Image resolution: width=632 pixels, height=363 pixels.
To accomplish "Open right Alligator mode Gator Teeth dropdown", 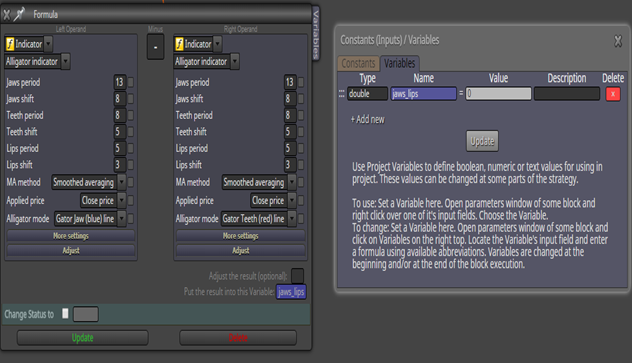I will (259, 219).
